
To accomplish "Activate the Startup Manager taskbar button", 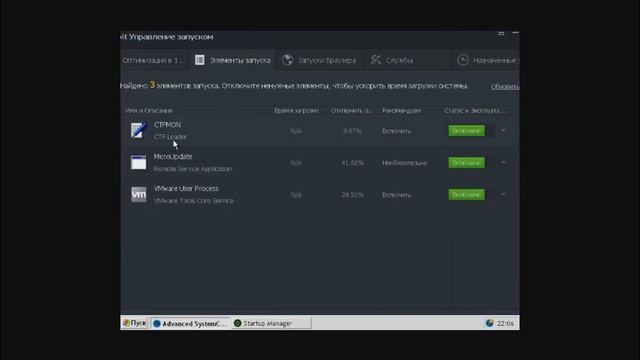I will (271, 323).
